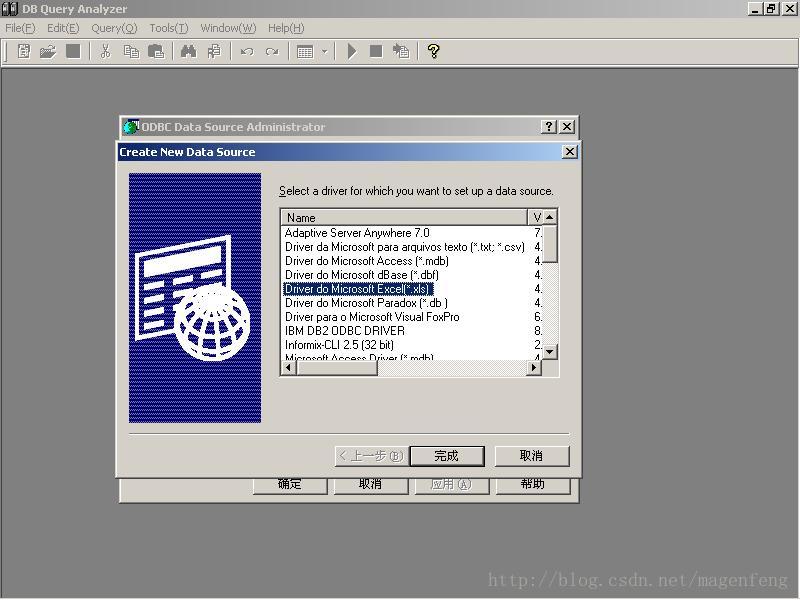
Task: Open the Tools(T) menu
Action: click(169, 28)
